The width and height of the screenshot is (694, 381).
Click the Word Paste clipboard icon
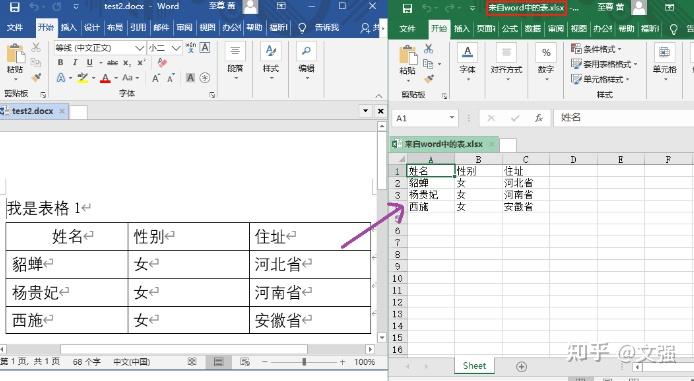pos(15,54)
